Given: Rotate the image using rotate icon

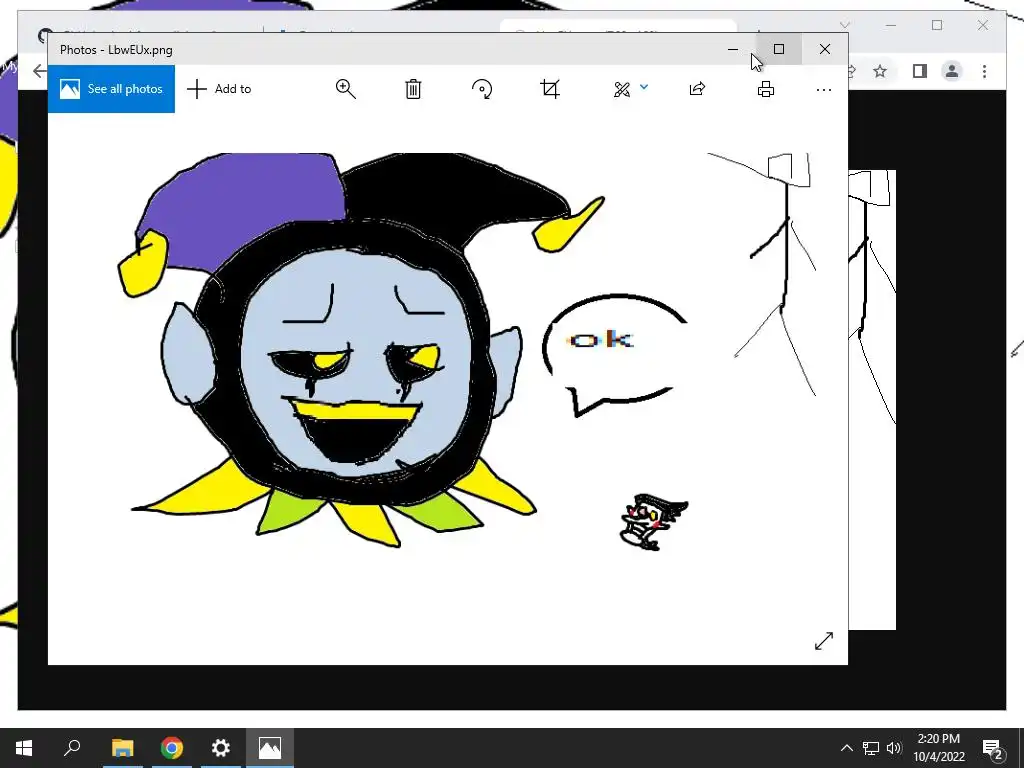Looking at the screenshot, I should click(x=482, y=89).
